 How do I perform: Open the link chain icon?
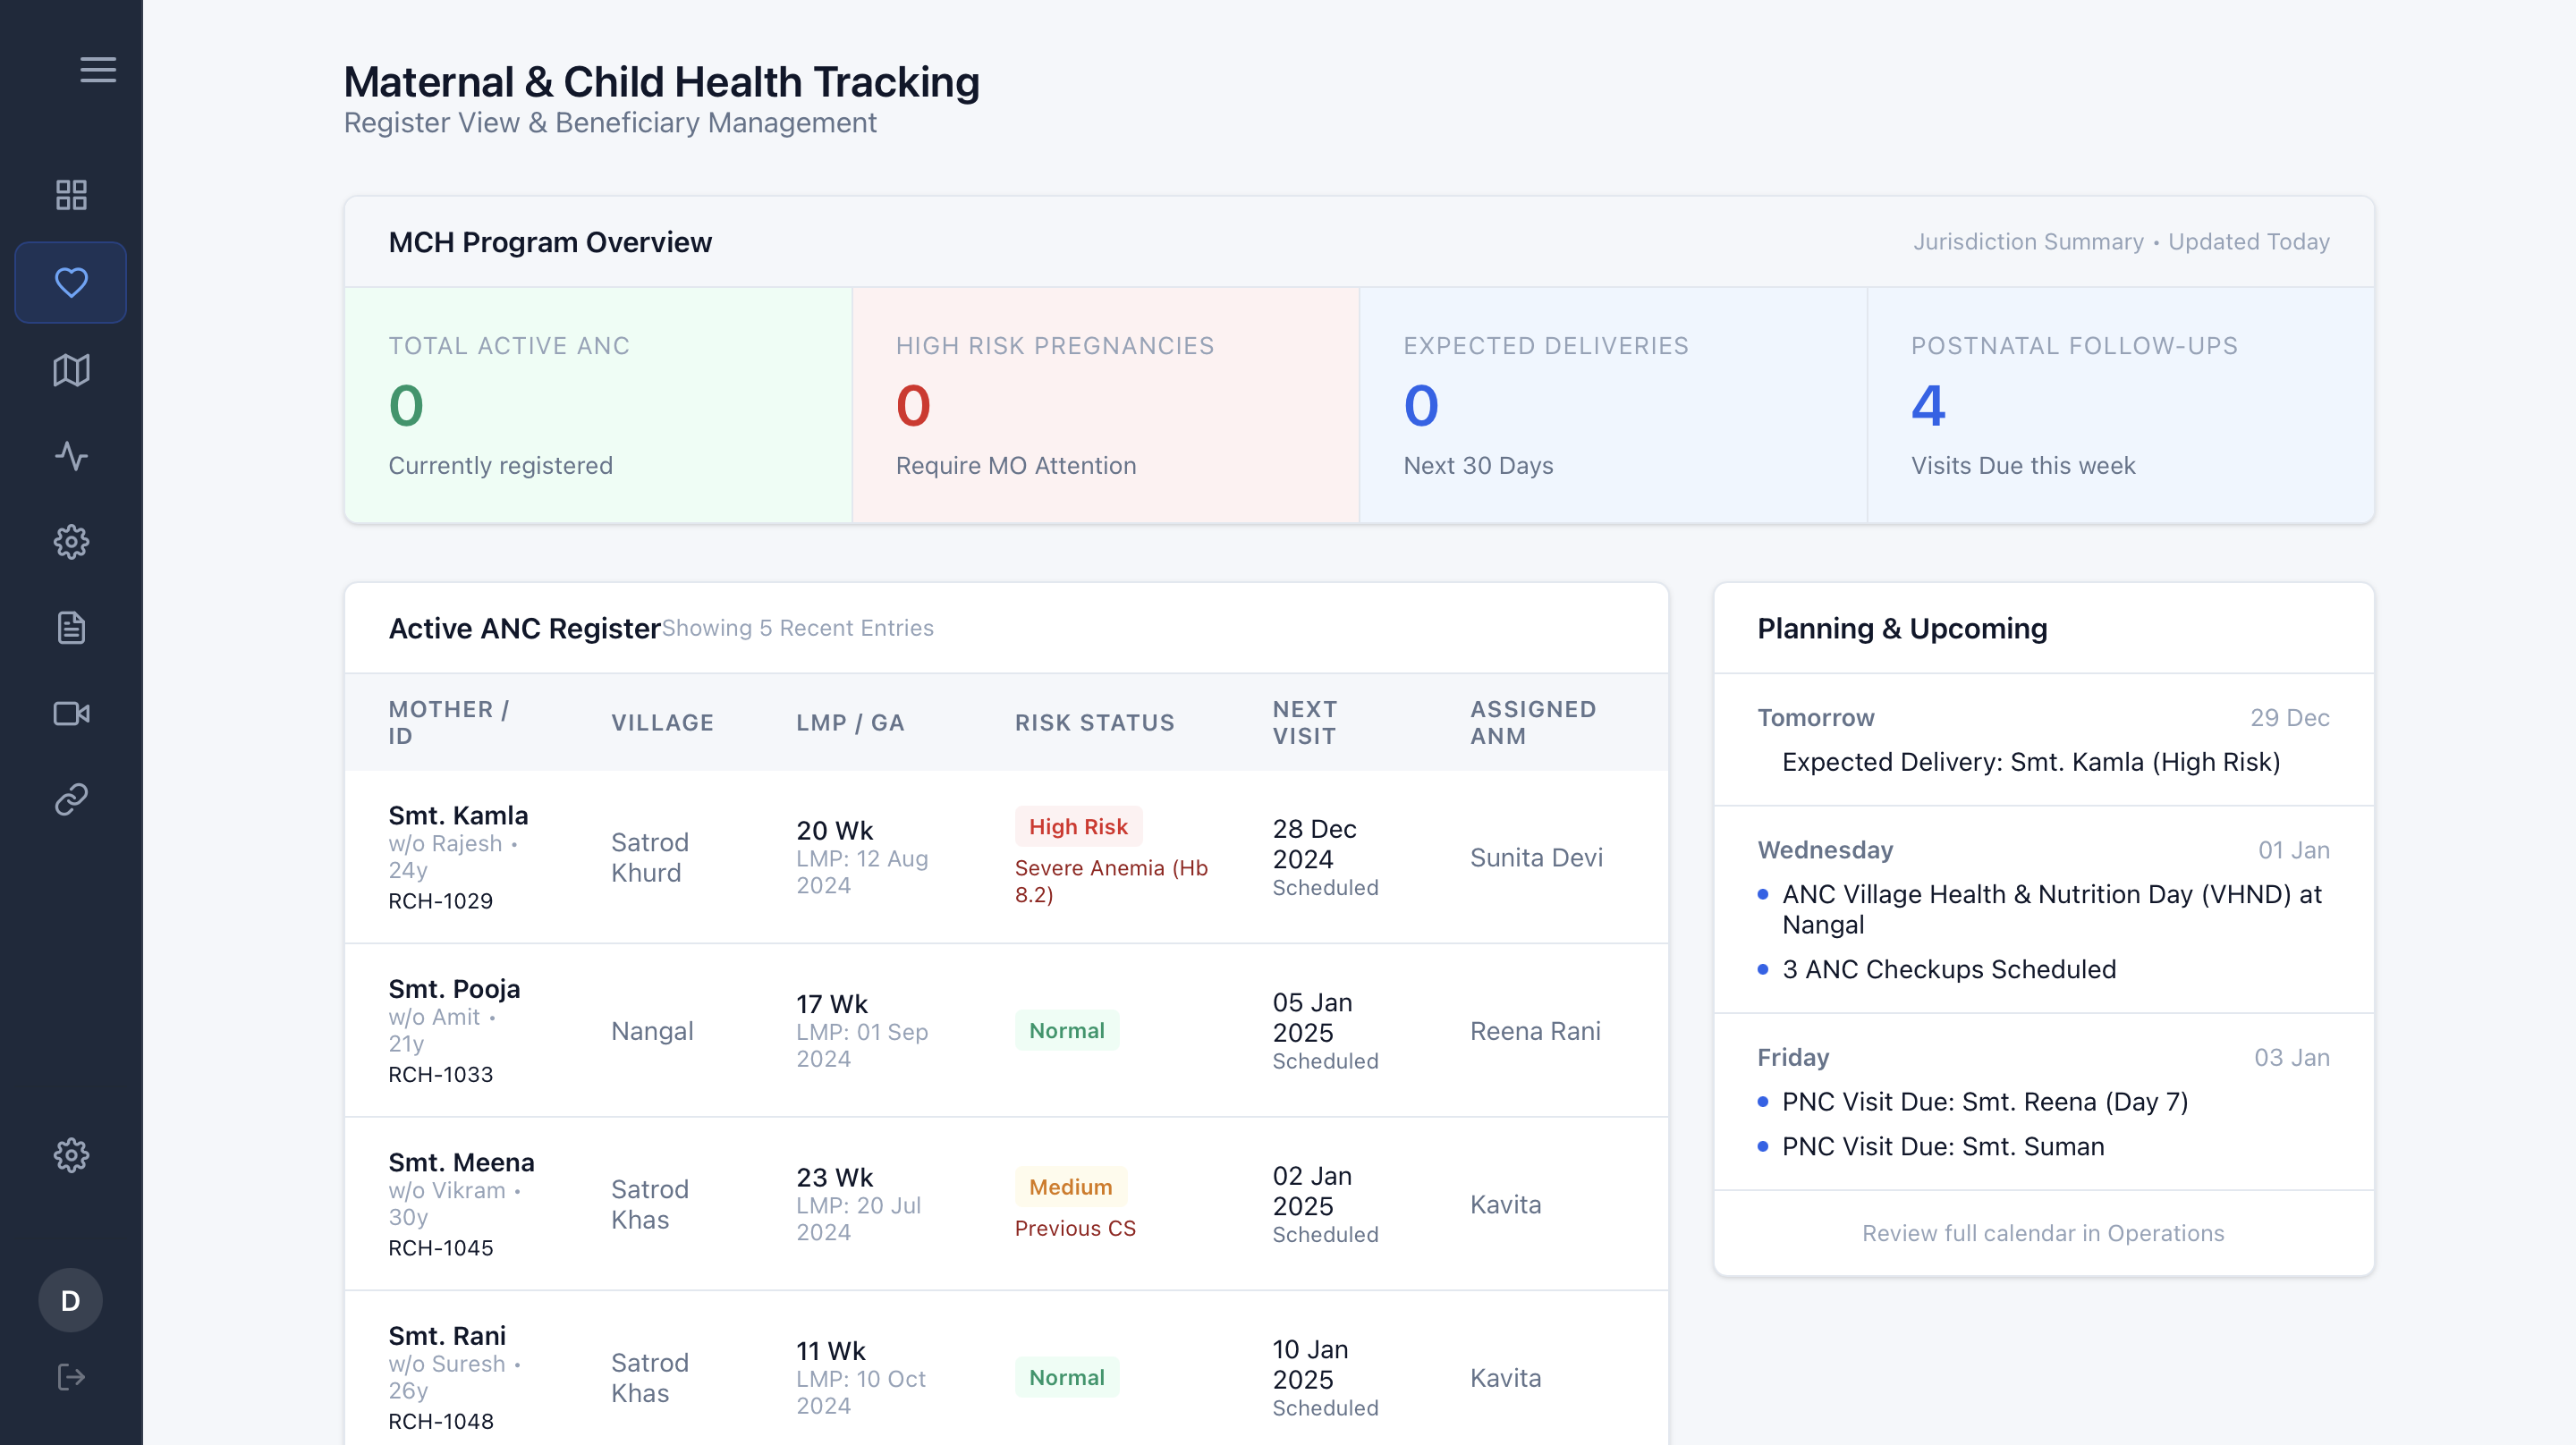point(71,800)
